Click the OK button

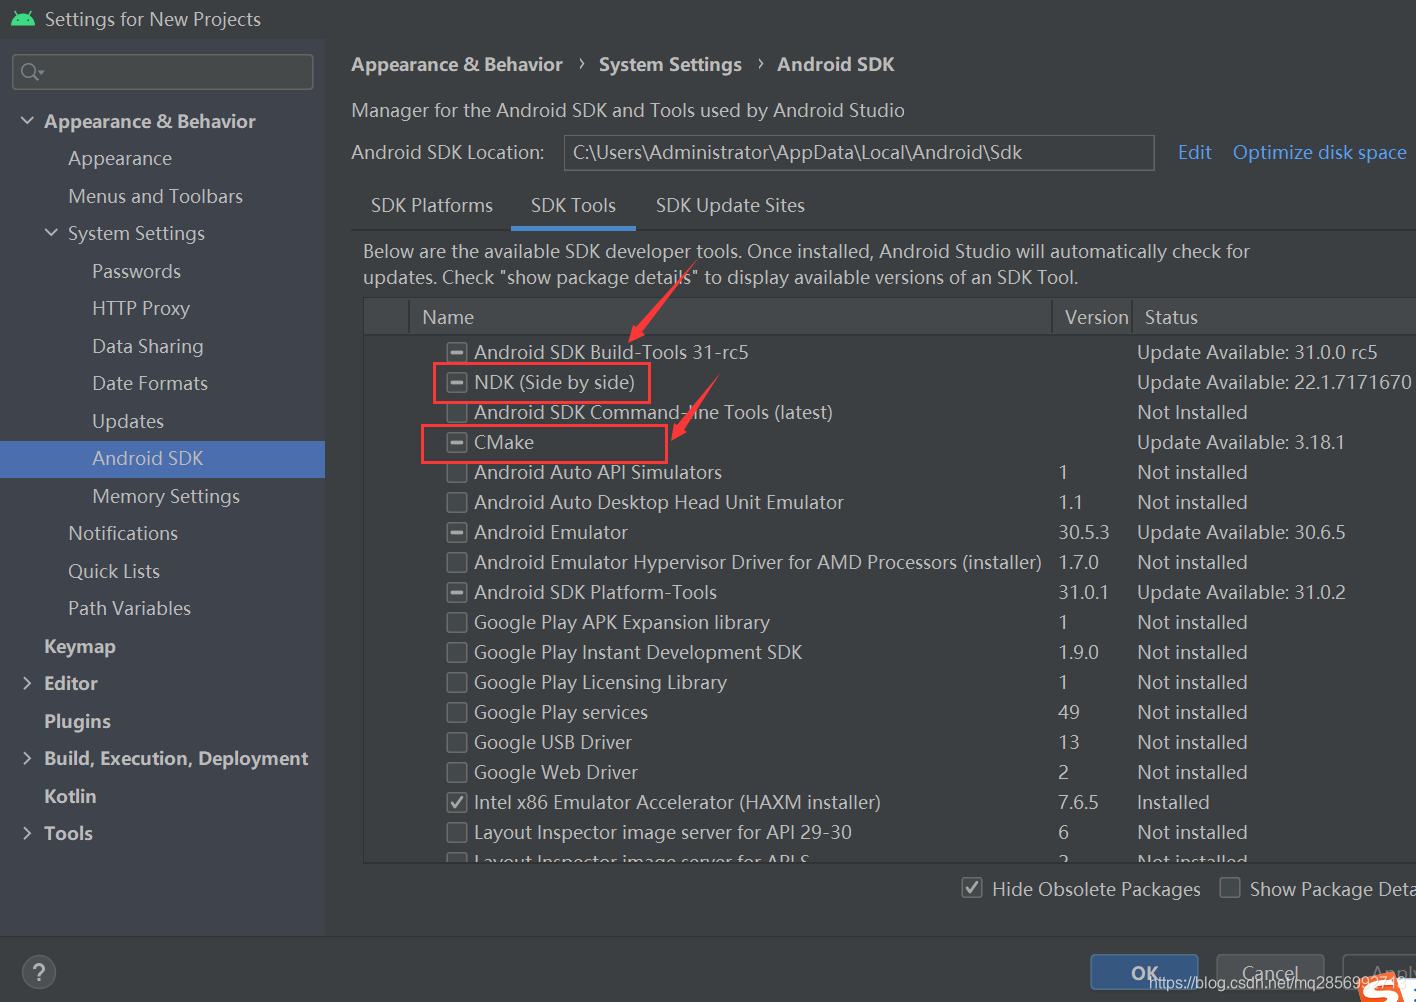click(1144, 973)
